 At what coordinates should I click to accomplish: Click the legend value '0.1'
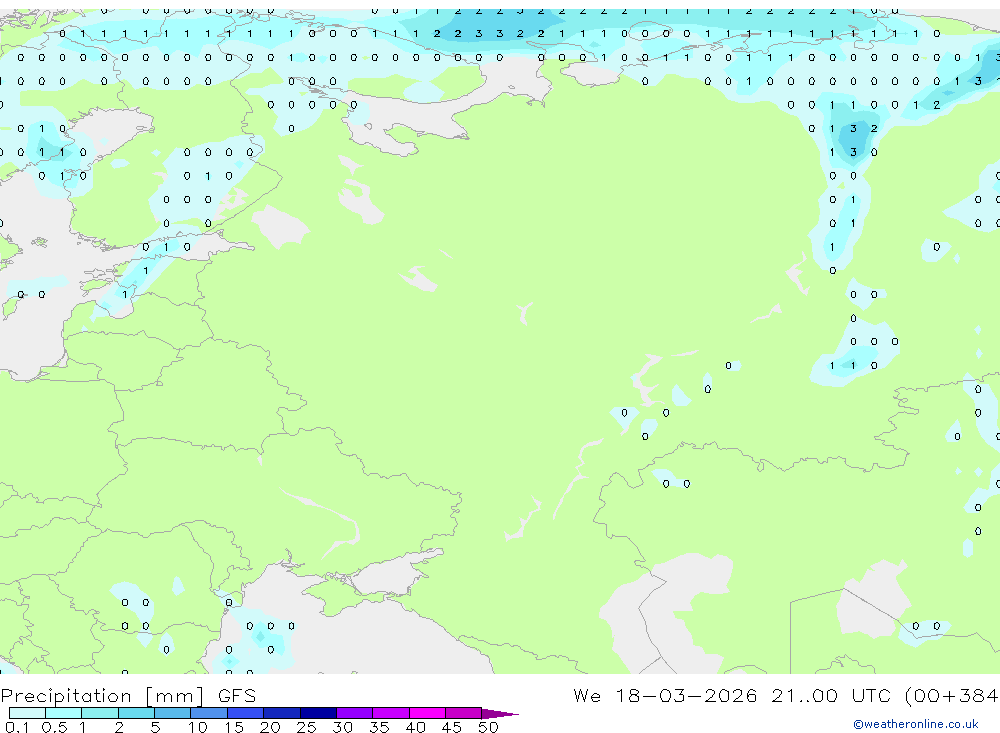(x=17, y=727)
